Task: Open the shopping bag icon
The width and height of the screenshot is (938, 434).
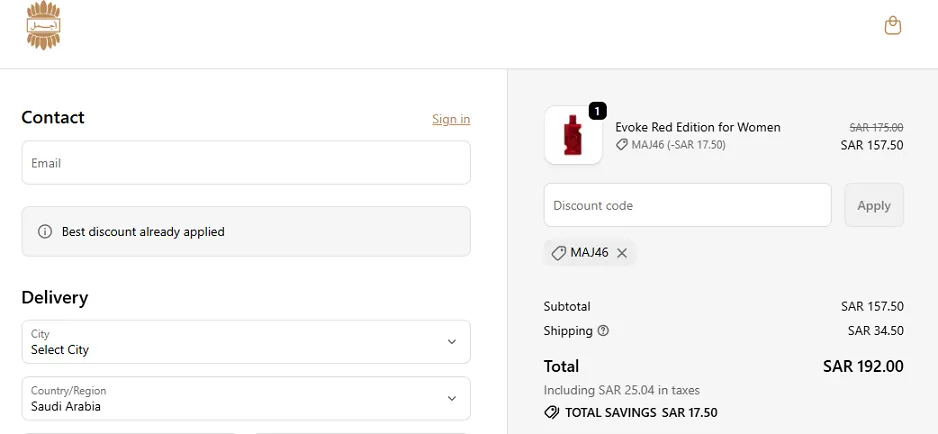Action: [893, 25]
